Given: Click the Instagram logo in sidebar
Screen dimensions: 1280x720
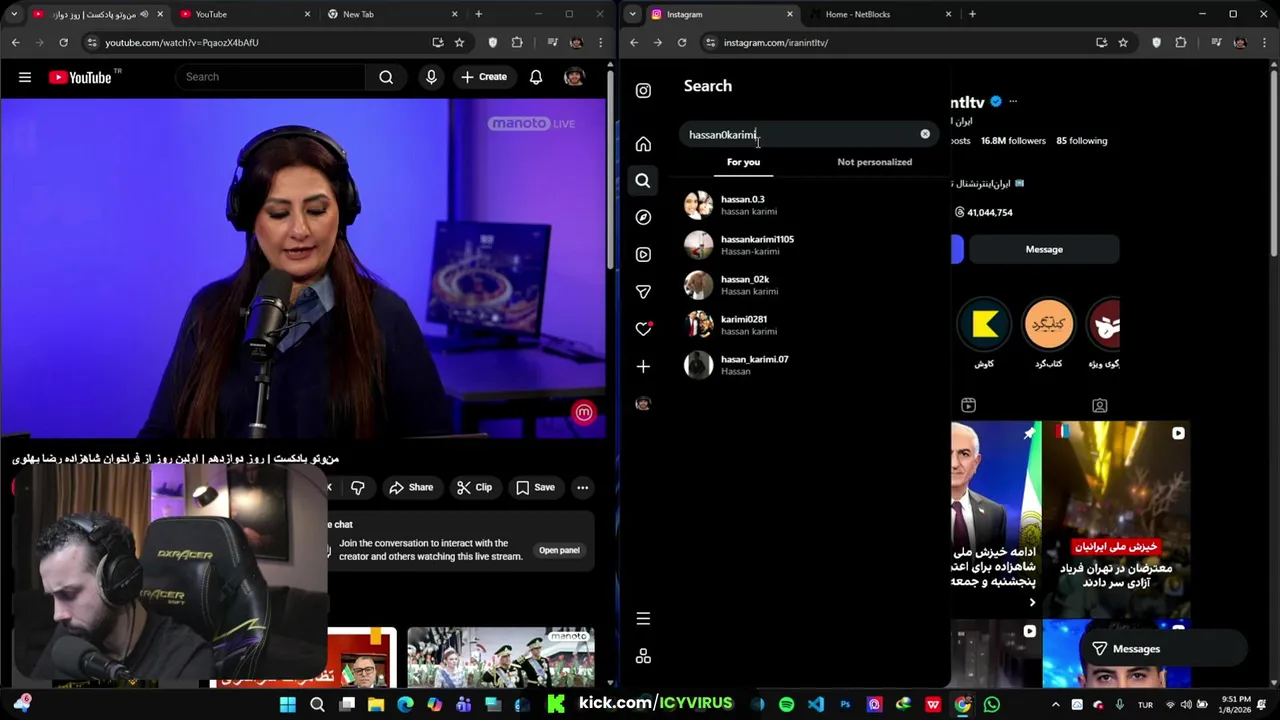Looking at the screenshot, I should tap(643, 91).
